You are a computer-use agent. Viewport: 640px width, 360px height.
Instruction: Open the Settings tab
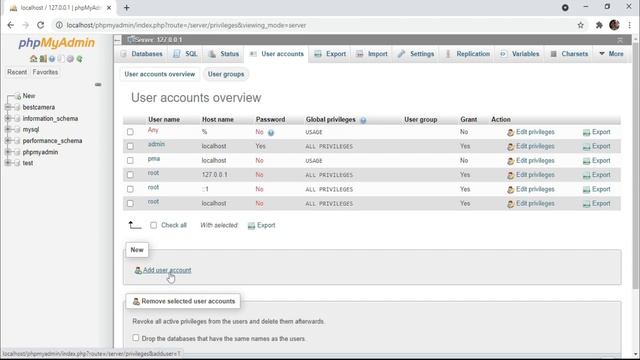click(416, 54)
